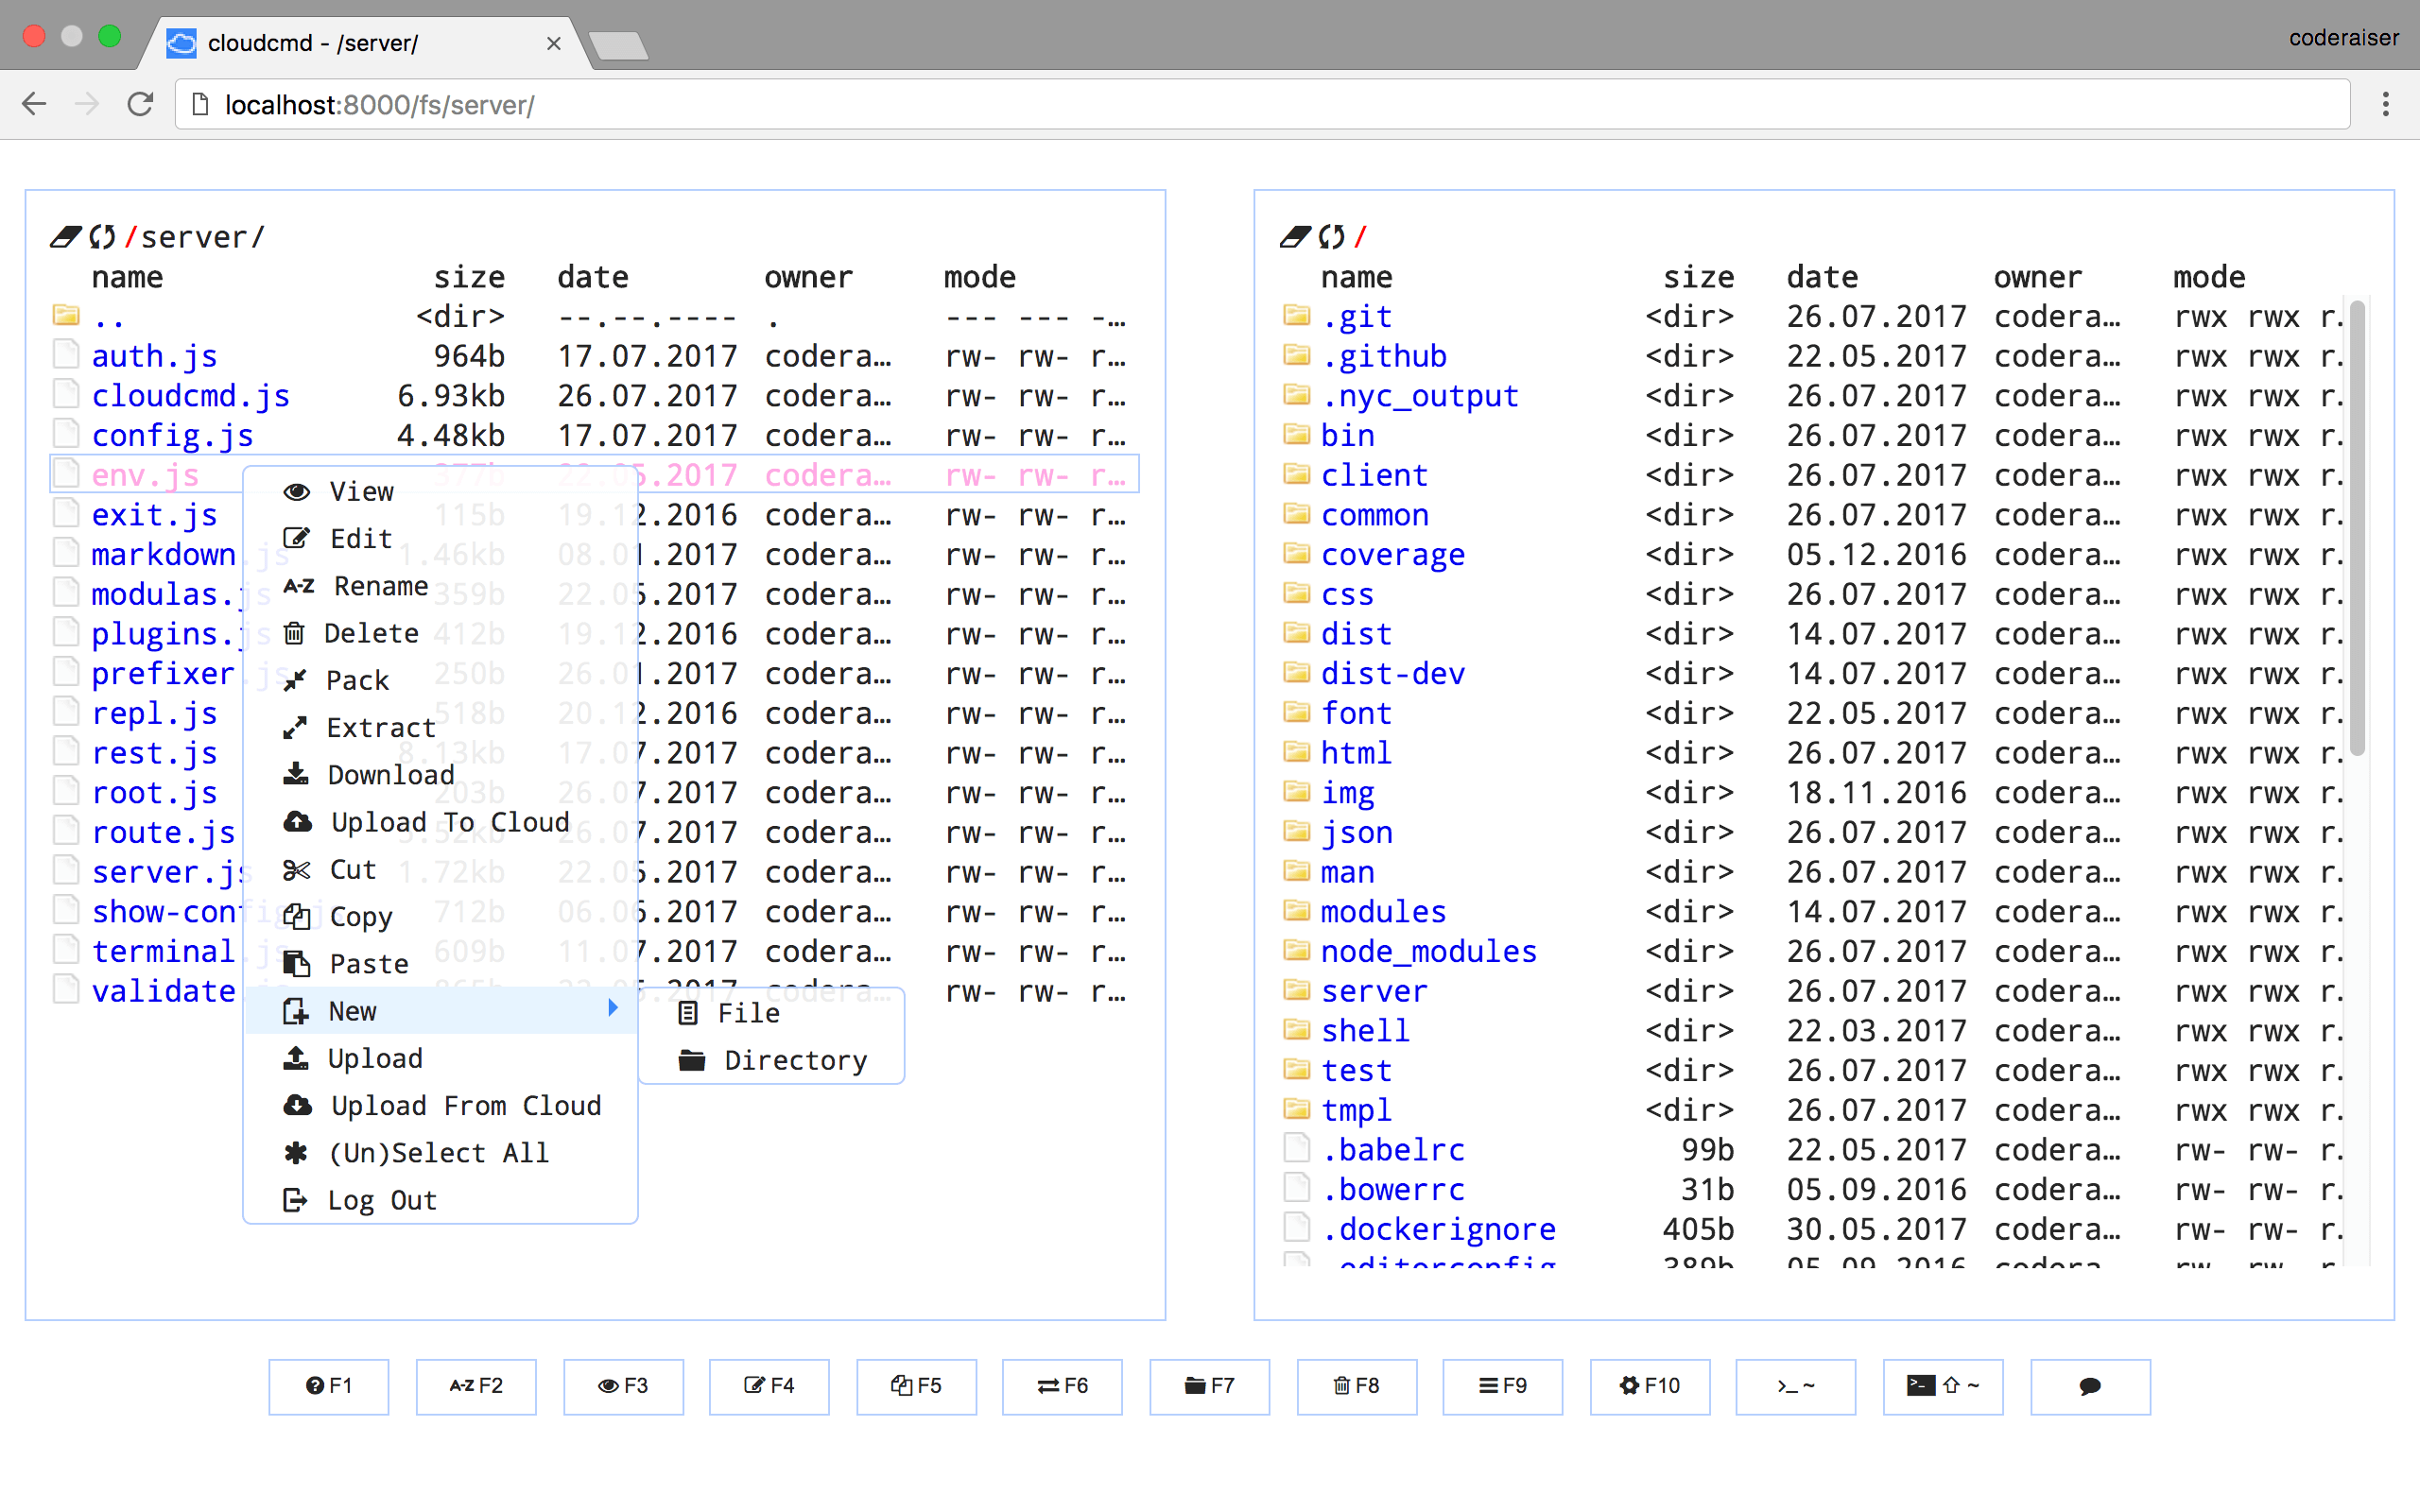Click the refresh icon beside /server/ path
2420x1512 pixels.
click(x=102, y=237)
